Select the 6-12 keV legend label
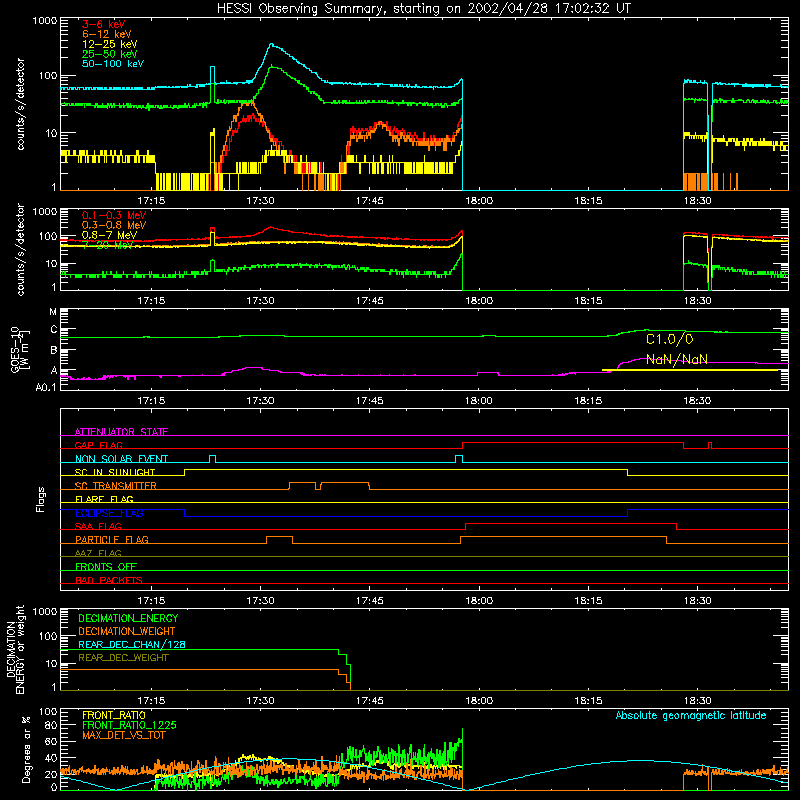This screenshot has width=800, height=800. (107, 34)
